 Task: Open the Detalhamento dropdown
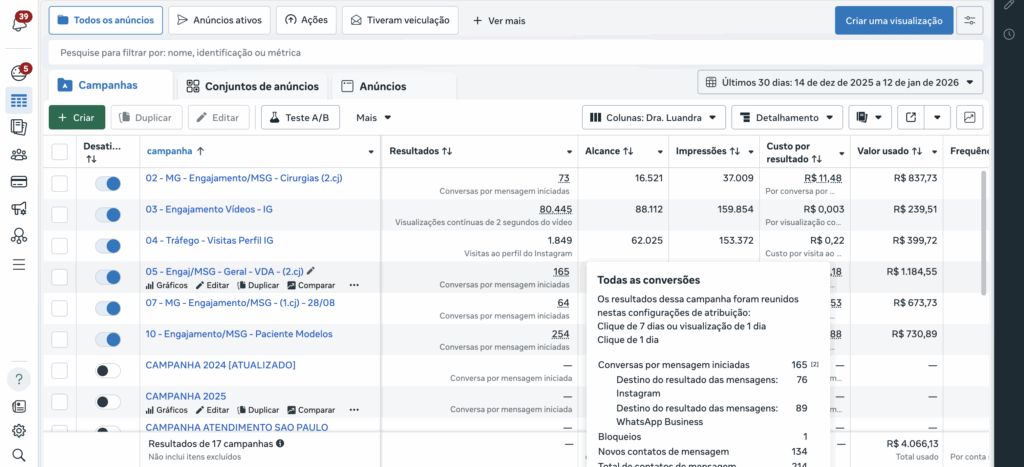[785, 118]
